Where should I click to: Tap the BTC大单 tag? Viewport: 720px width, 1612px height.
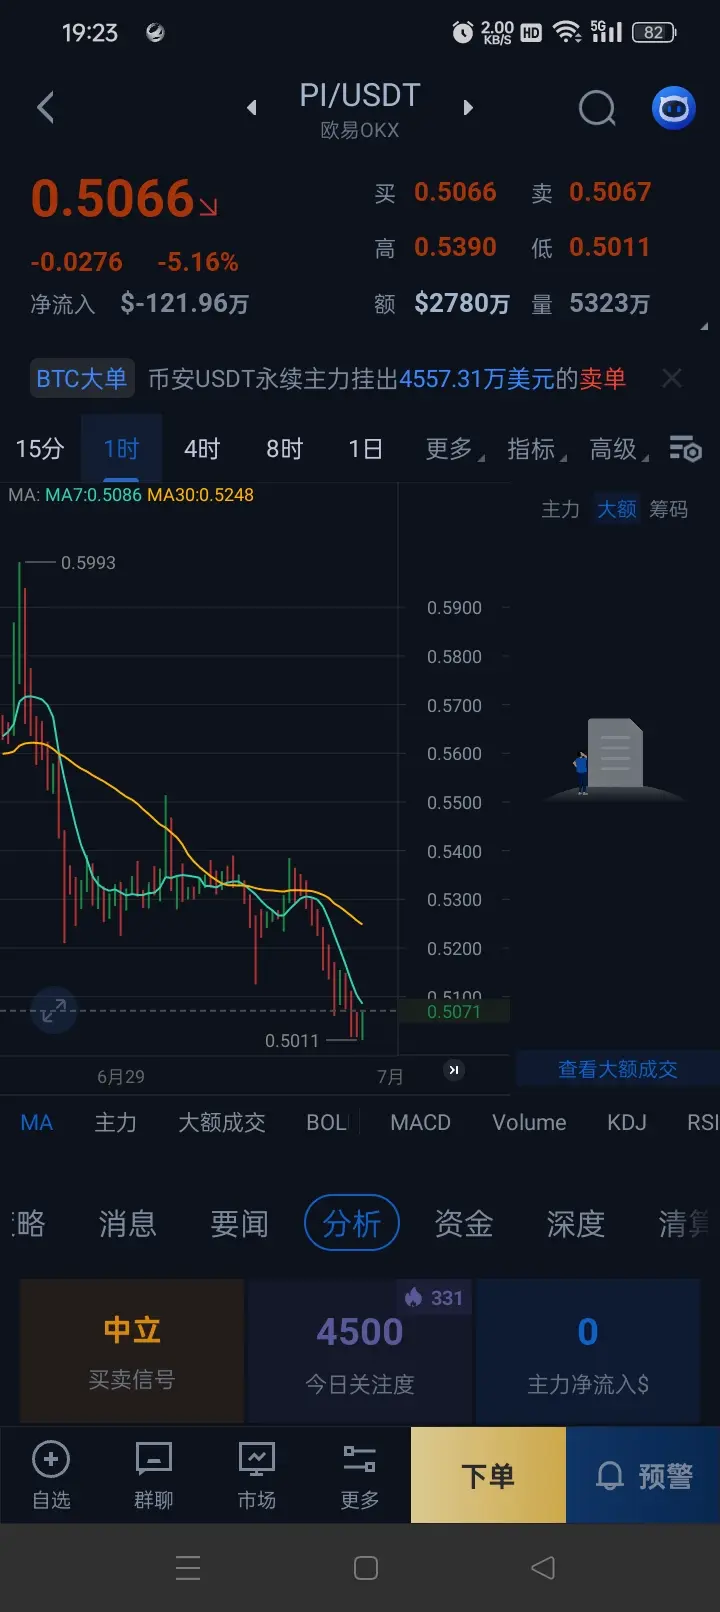click(82, 378)
